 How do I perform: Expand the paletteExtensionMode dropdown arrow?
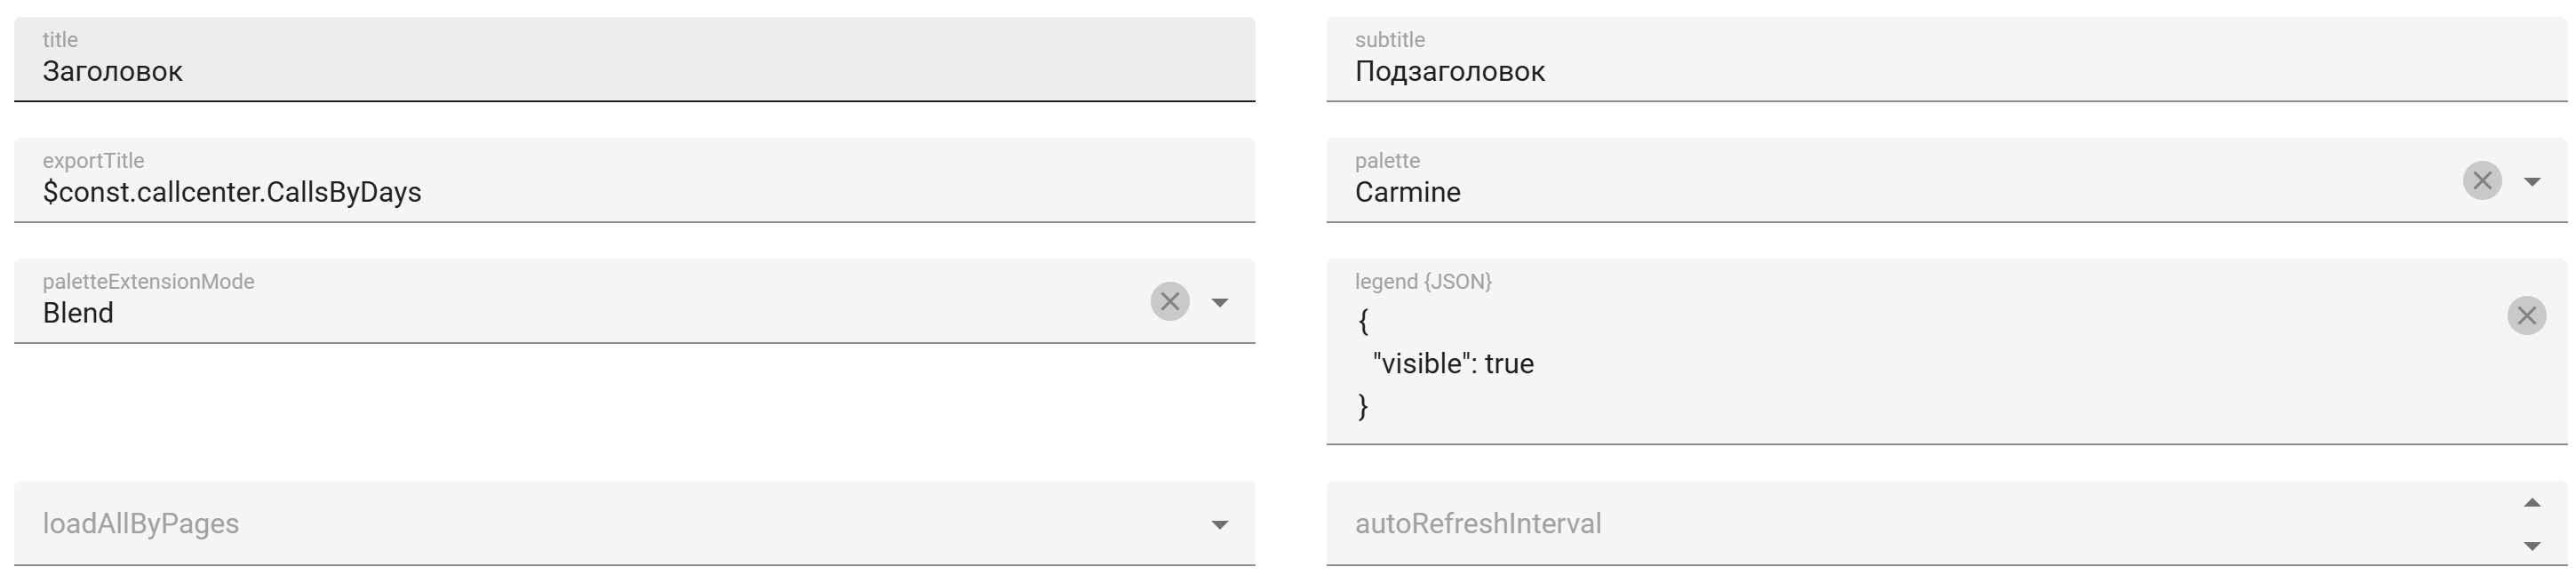pyautogui.click(x=1219, y=303)
